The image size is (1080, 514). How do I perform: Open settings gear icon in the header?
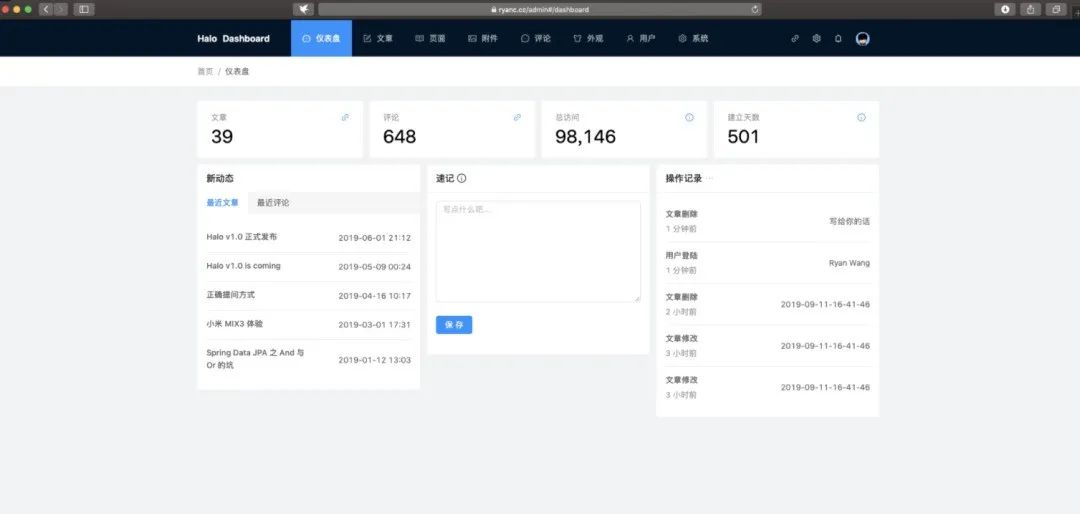[816, 39]
